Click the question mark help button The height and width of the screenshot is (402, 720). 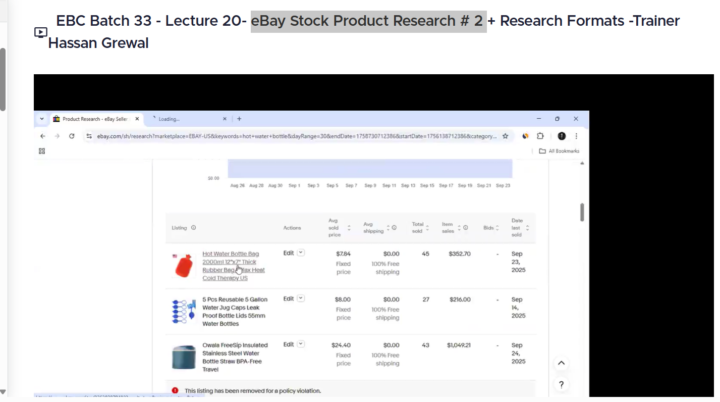coord(561,384)
